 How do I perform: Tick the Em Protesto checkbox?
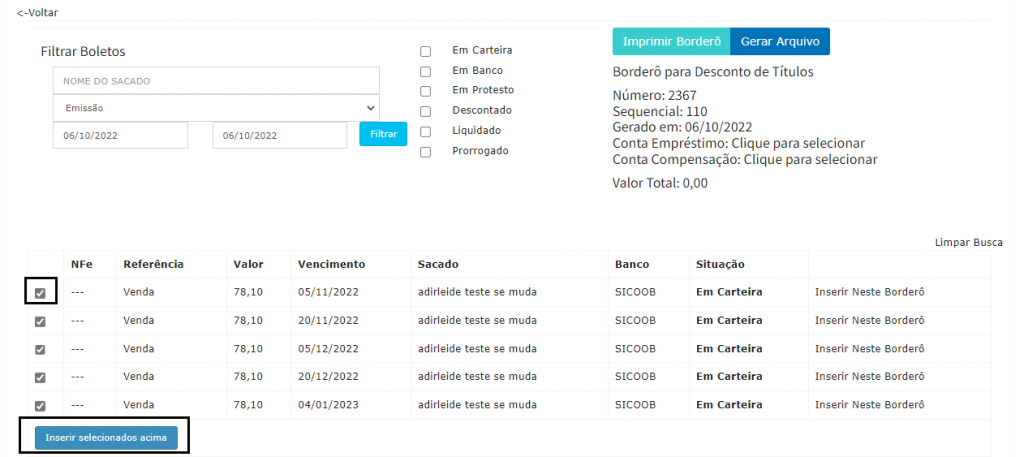pyautogui.click(x=426, y=91)
